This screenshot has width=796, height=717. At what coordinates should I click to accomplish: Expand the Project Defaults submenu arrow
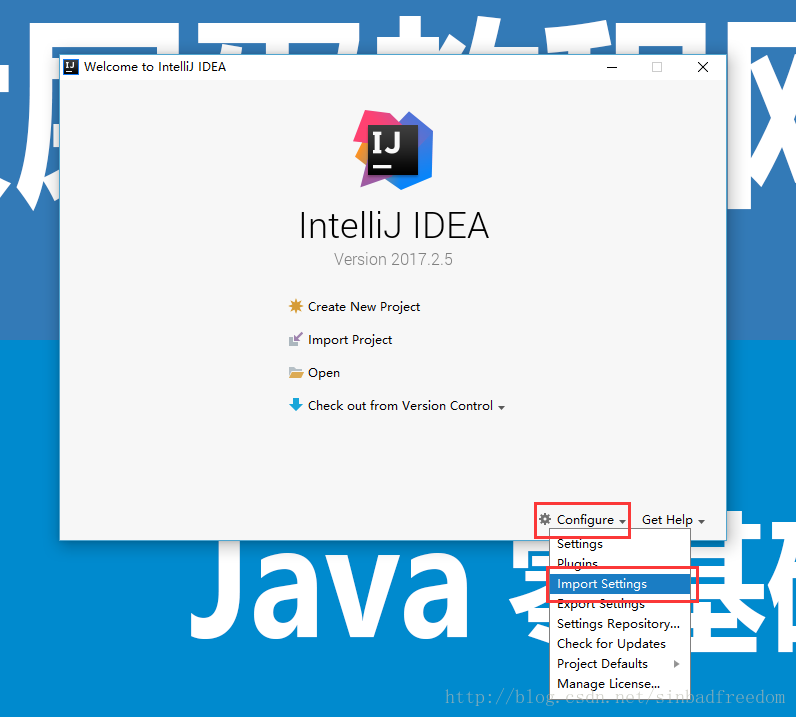676,664
